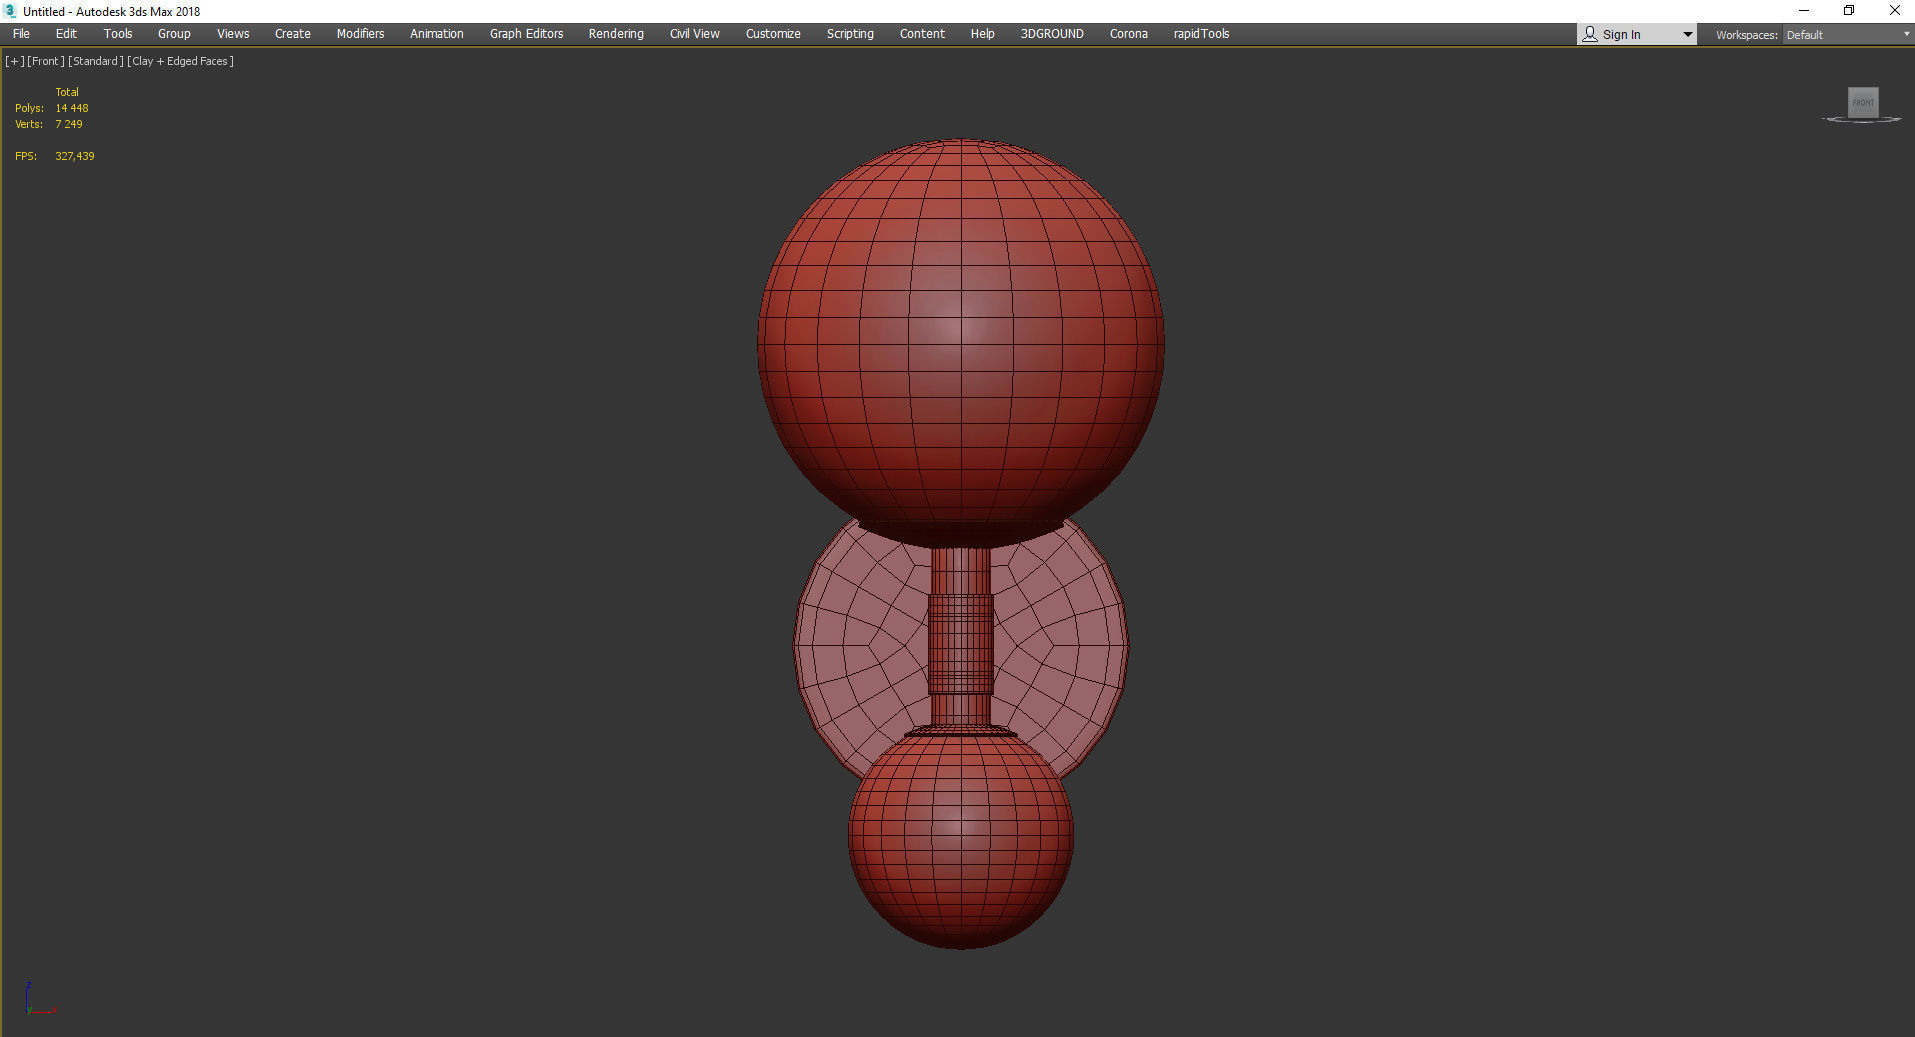Click the Sign In user icon
Image resolution: width=1915 pixels, height=1037 pixels.
click(x=1590, y=34)
